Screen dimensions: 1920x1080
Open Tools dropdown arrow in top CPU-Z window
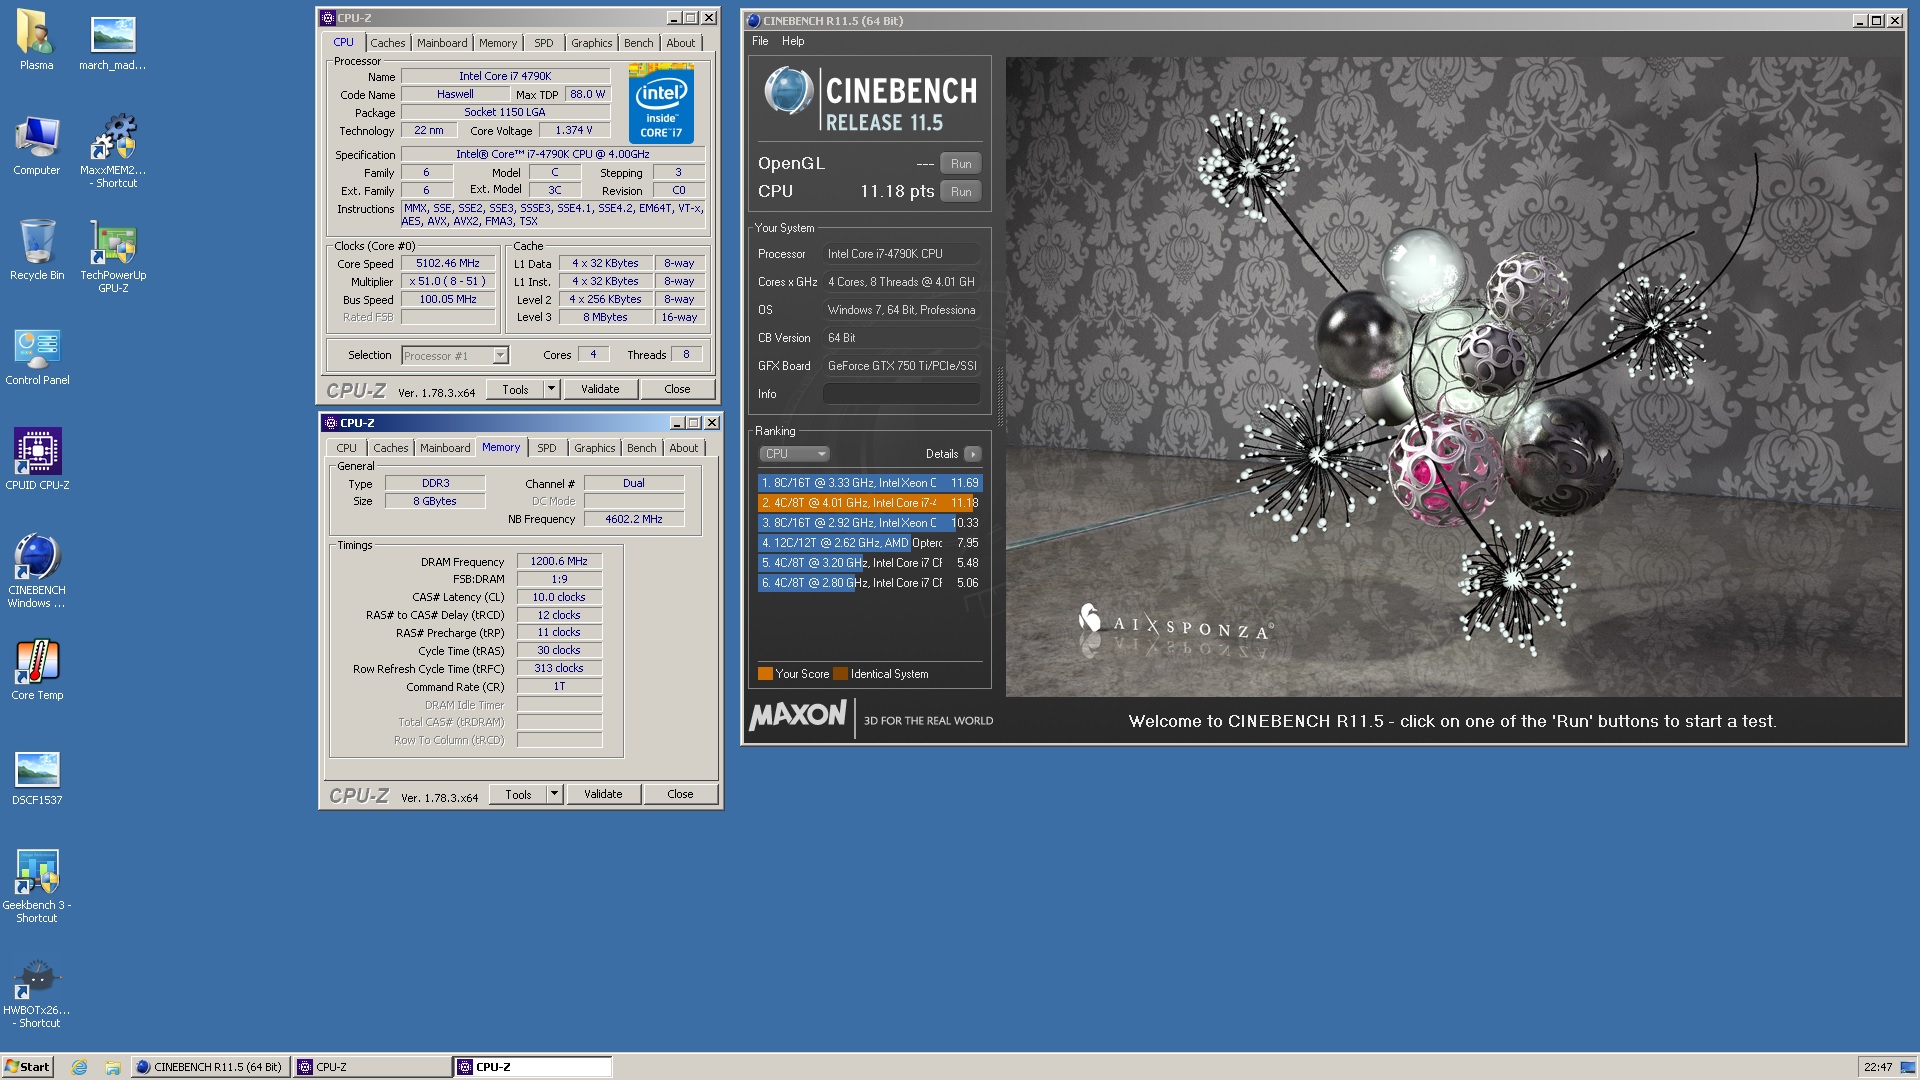point(551,389)
